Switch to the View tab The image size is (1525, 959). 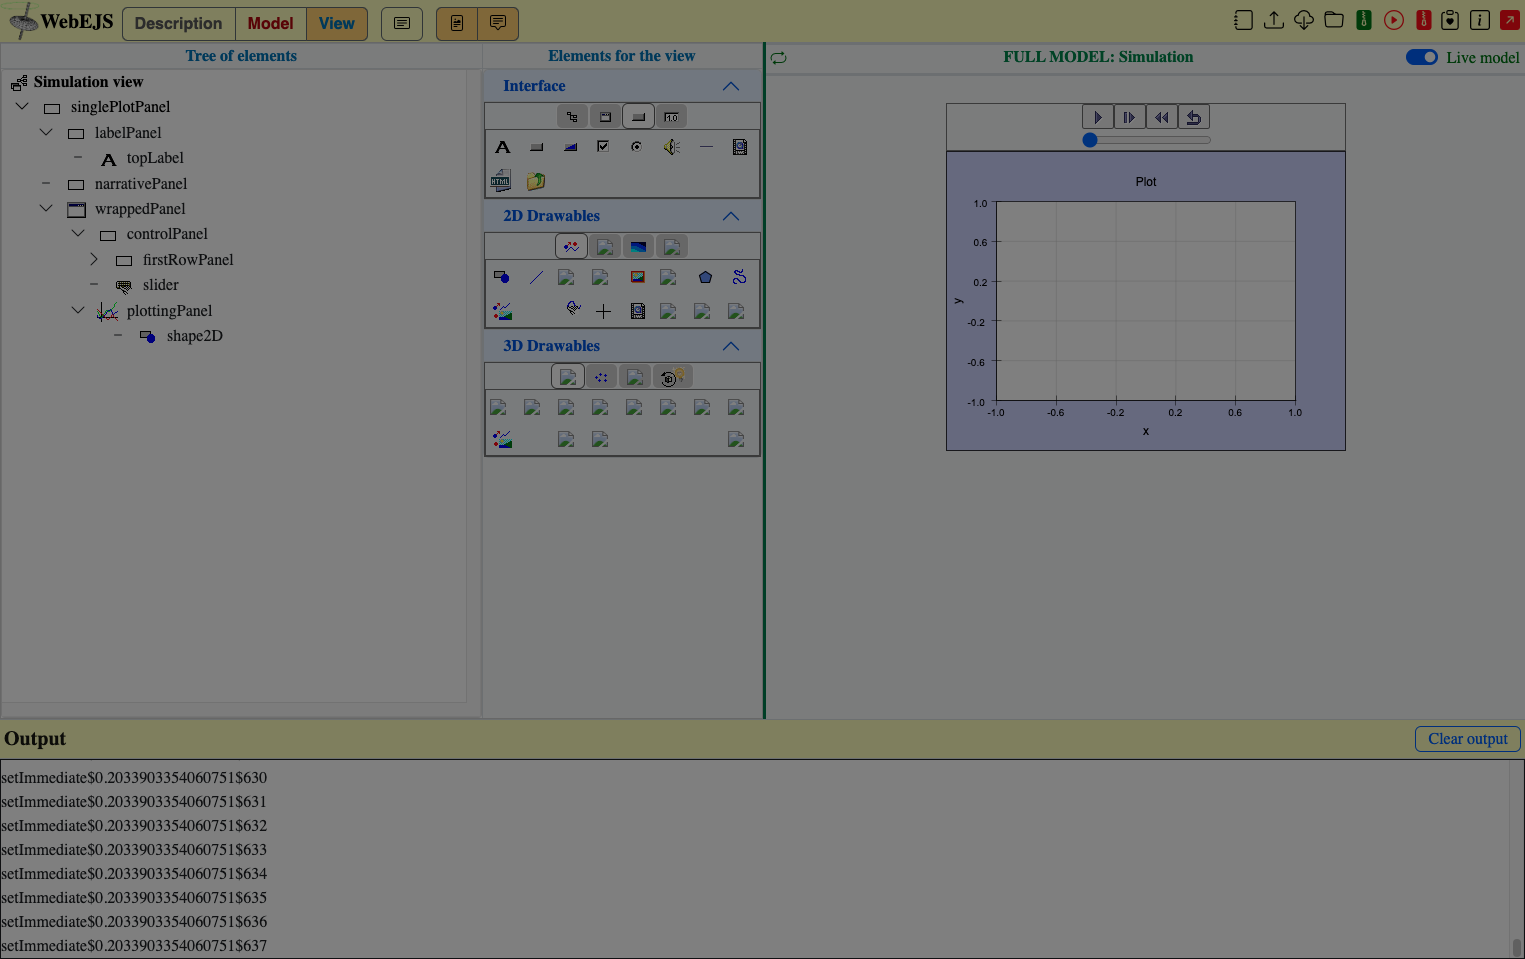click(337, 23)
